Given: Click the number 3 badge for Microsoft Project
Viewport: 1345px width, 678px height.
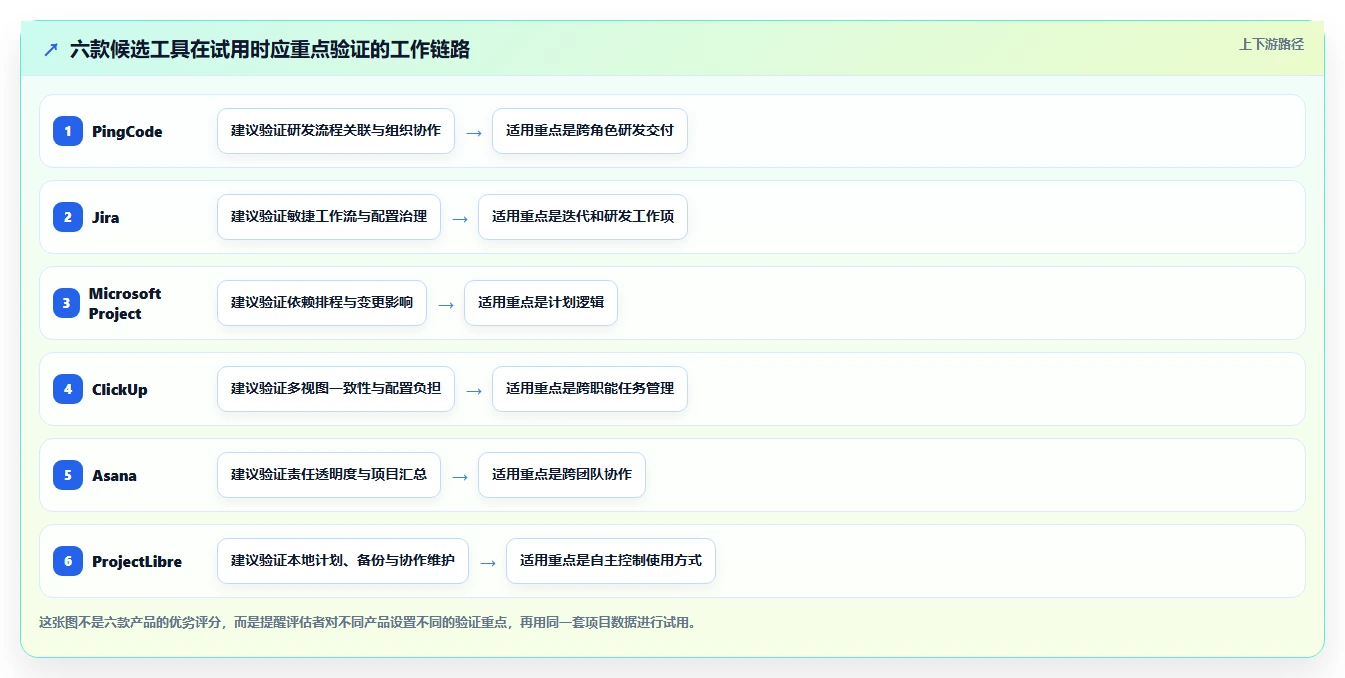Looking at the screenshot, I should [68, 303].
